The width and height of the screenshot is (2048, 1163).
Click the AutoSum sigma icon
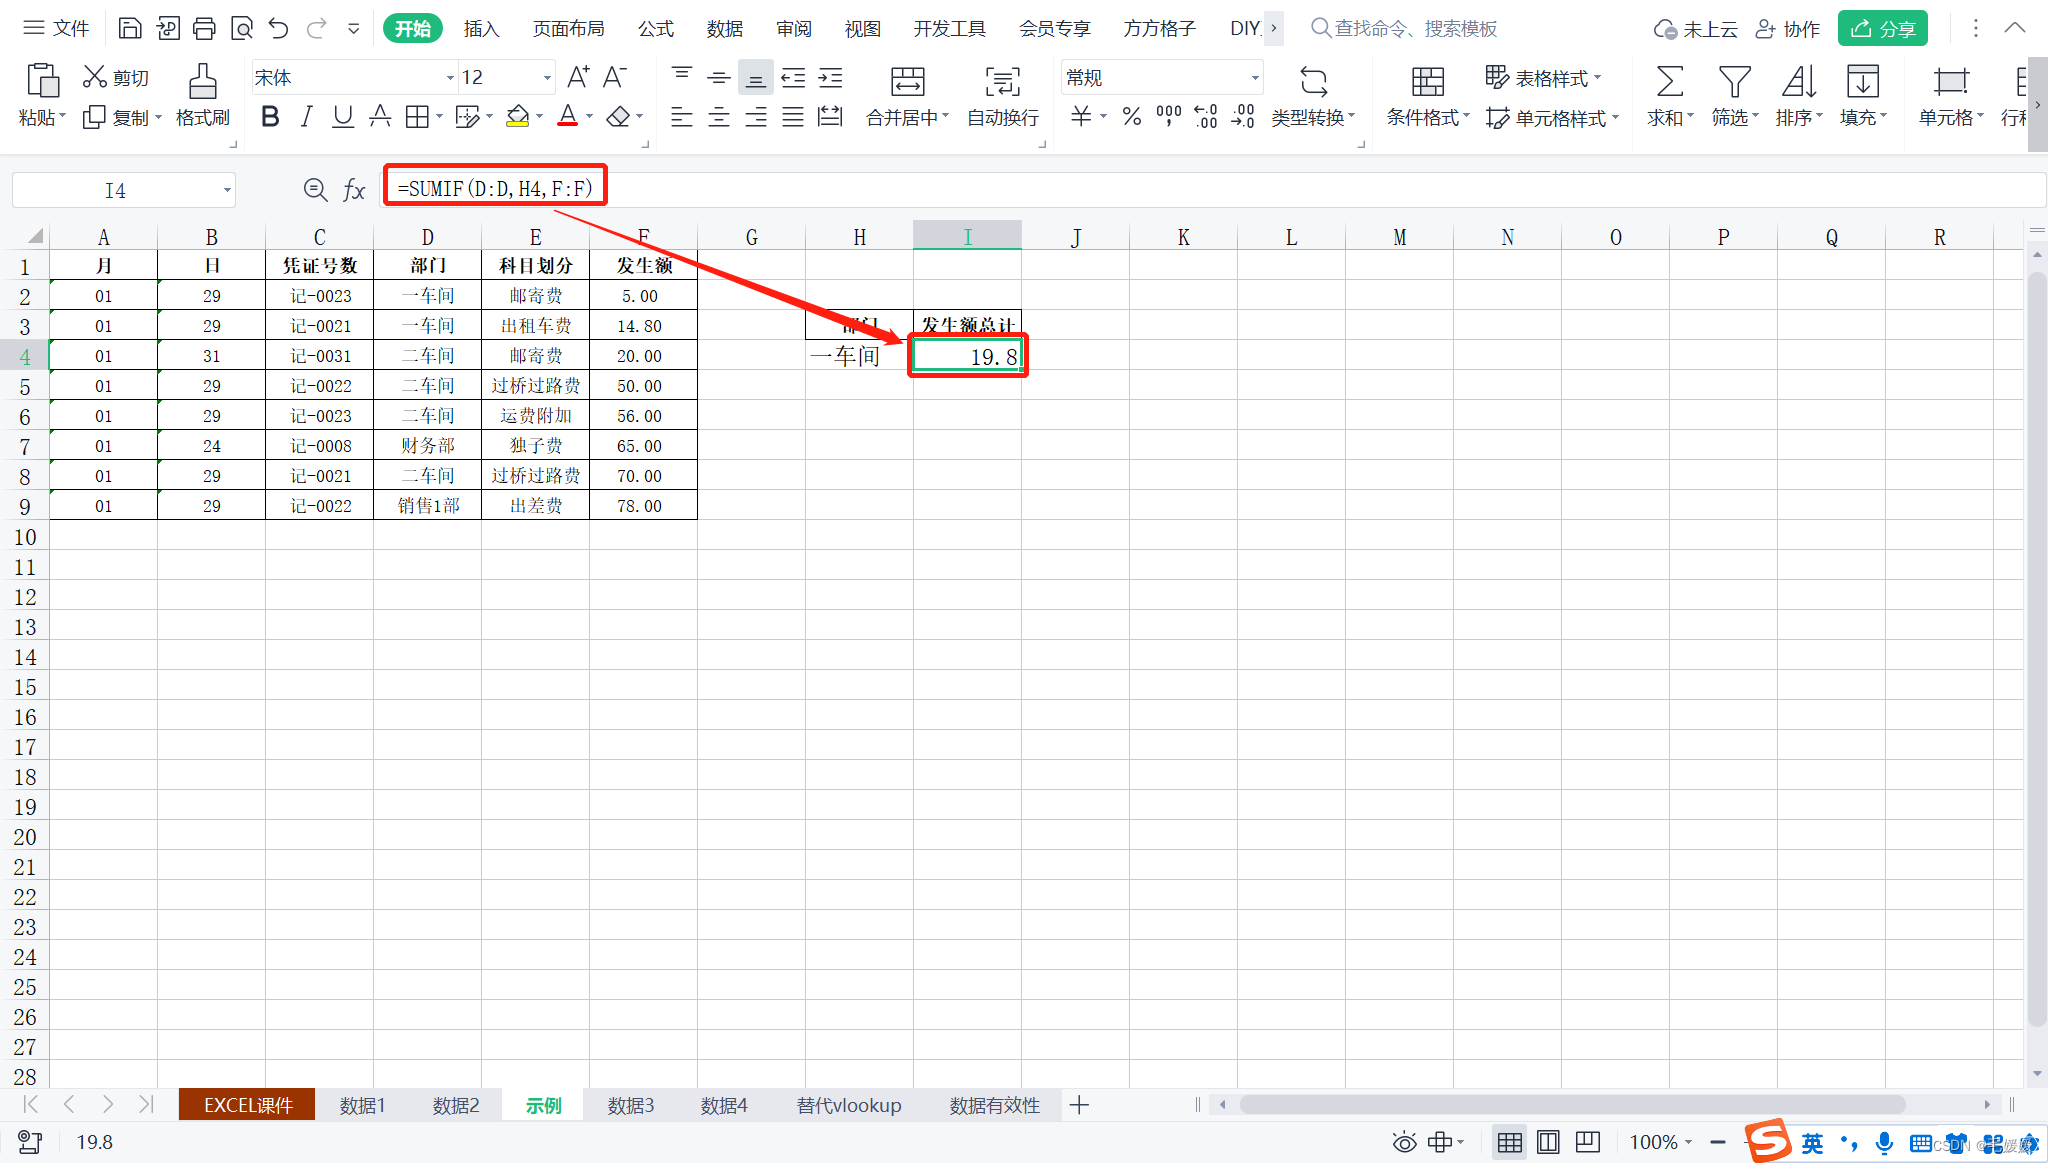coord(1669,82)
